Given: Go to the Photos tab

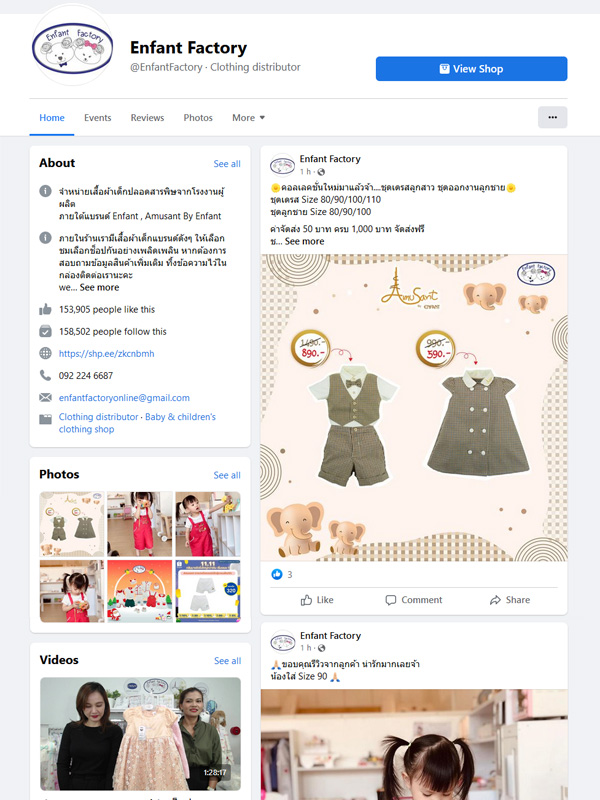Looking at the screenshot, I should click(x=198, y=118).
